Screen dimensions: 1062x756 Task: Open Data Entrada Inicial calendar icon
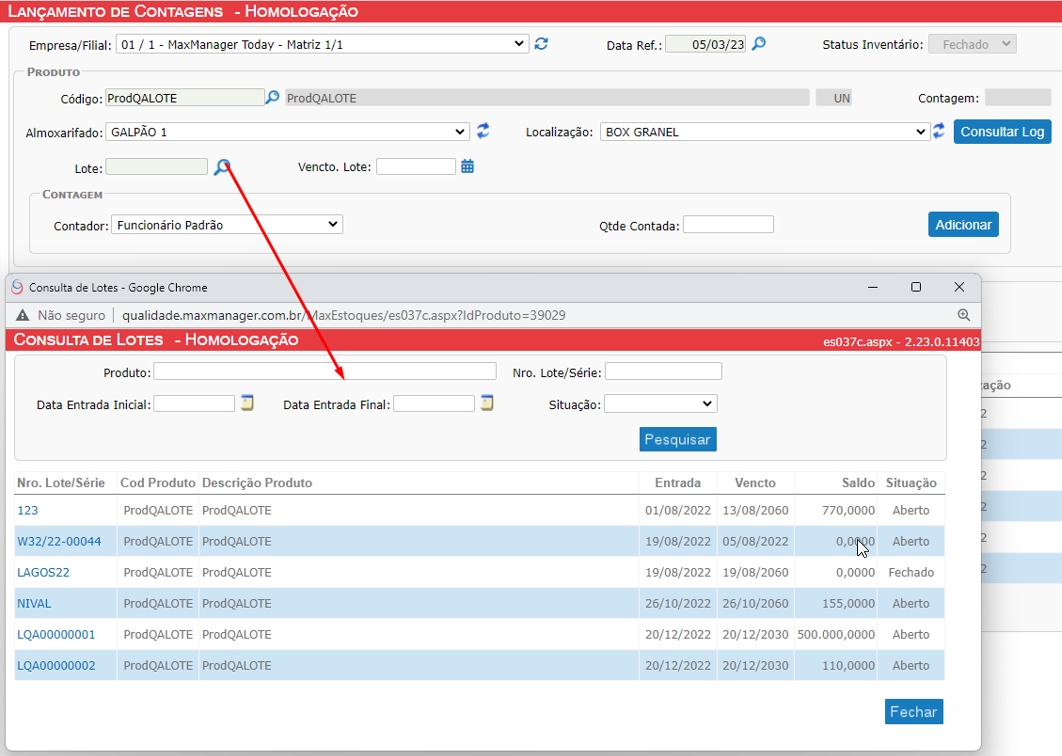pos(247,403)
